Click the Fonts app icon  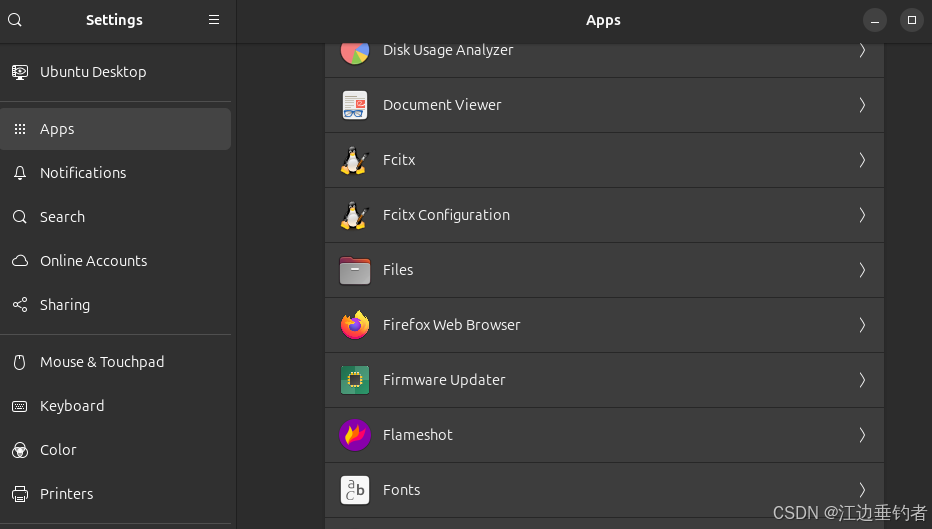coord(355,490)
